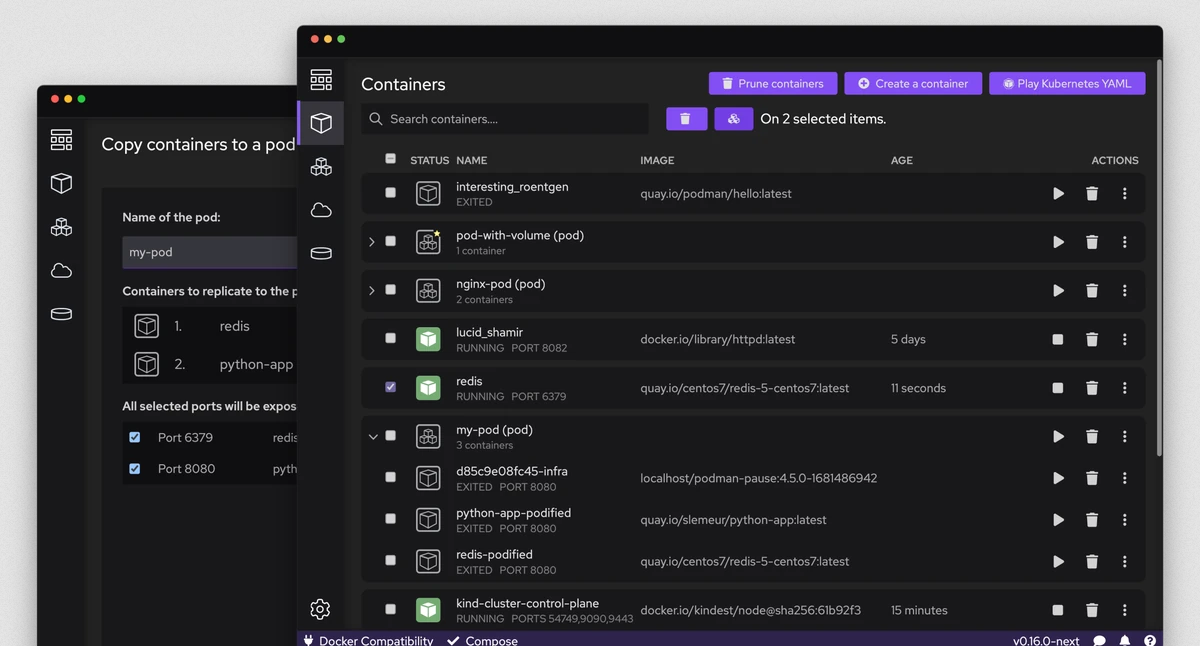Open Compose in status bar
The image size is (1200, 646).
point(482,640)
